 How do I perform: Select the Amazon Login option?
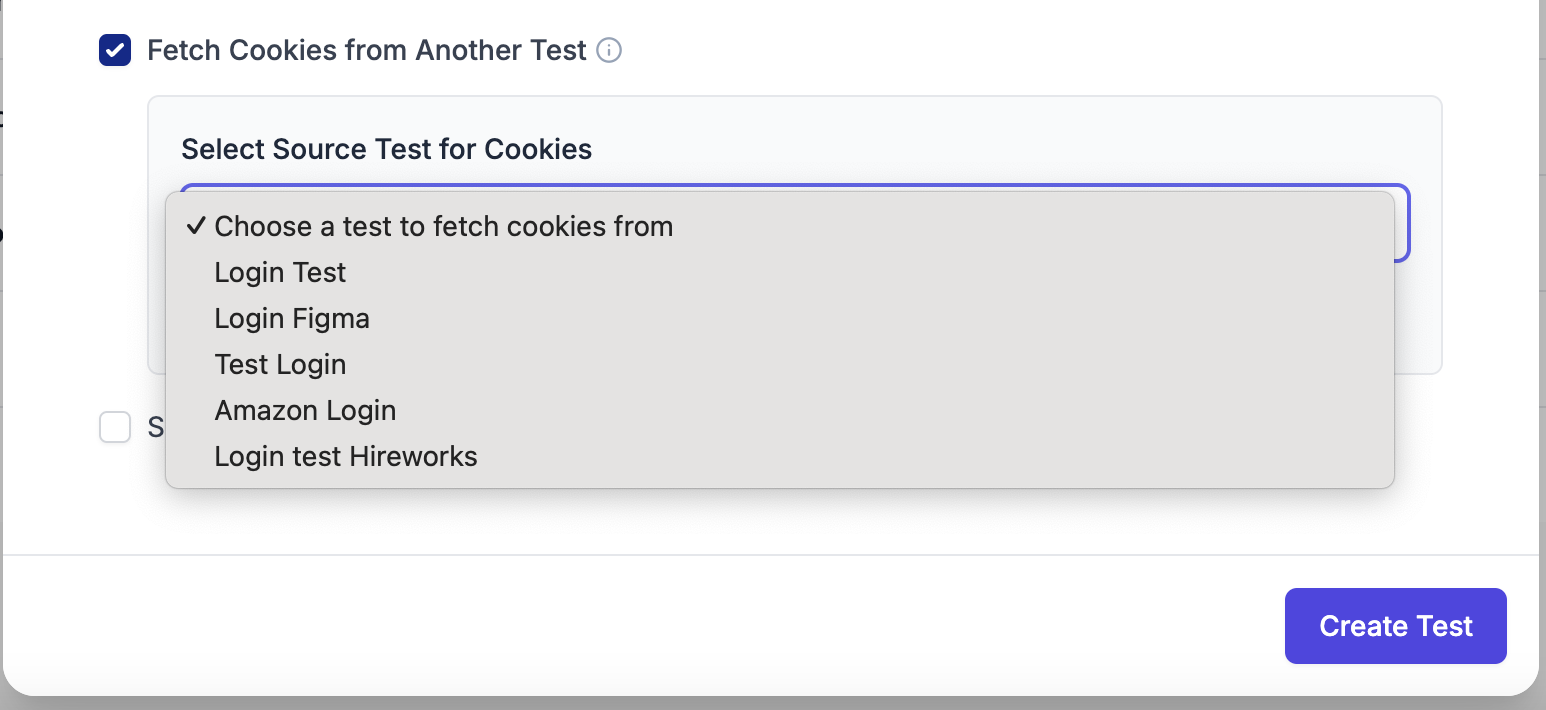pos(305,411)
